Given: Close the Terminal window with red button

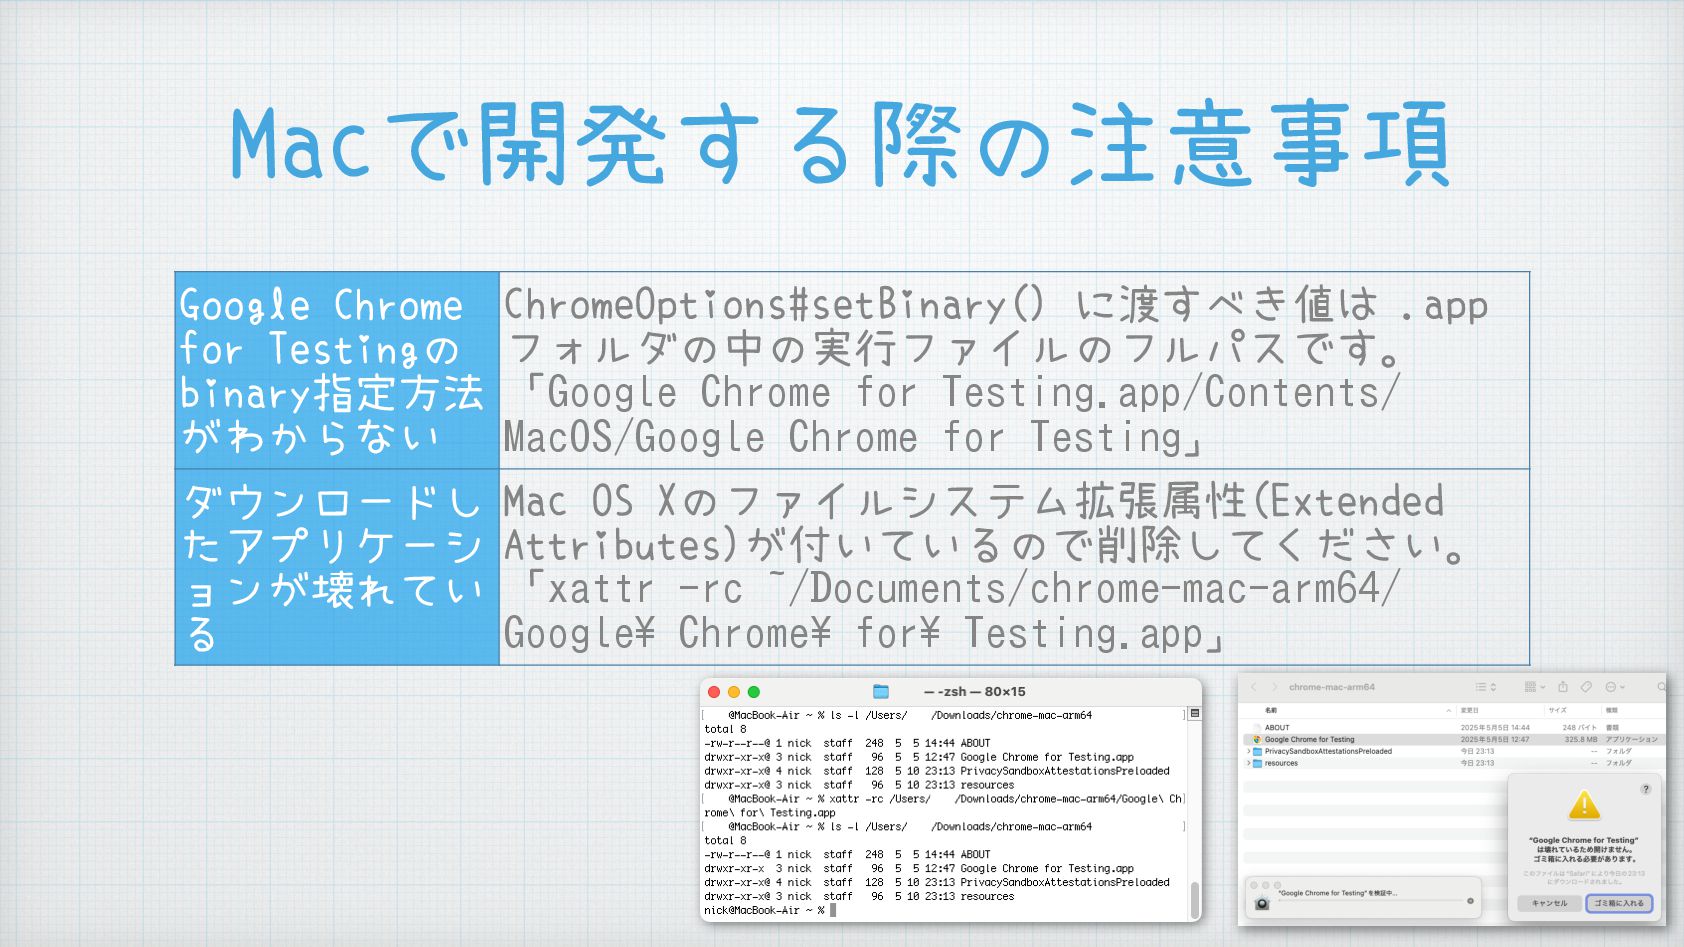Looking at the screenshot, I should (714, 692).
